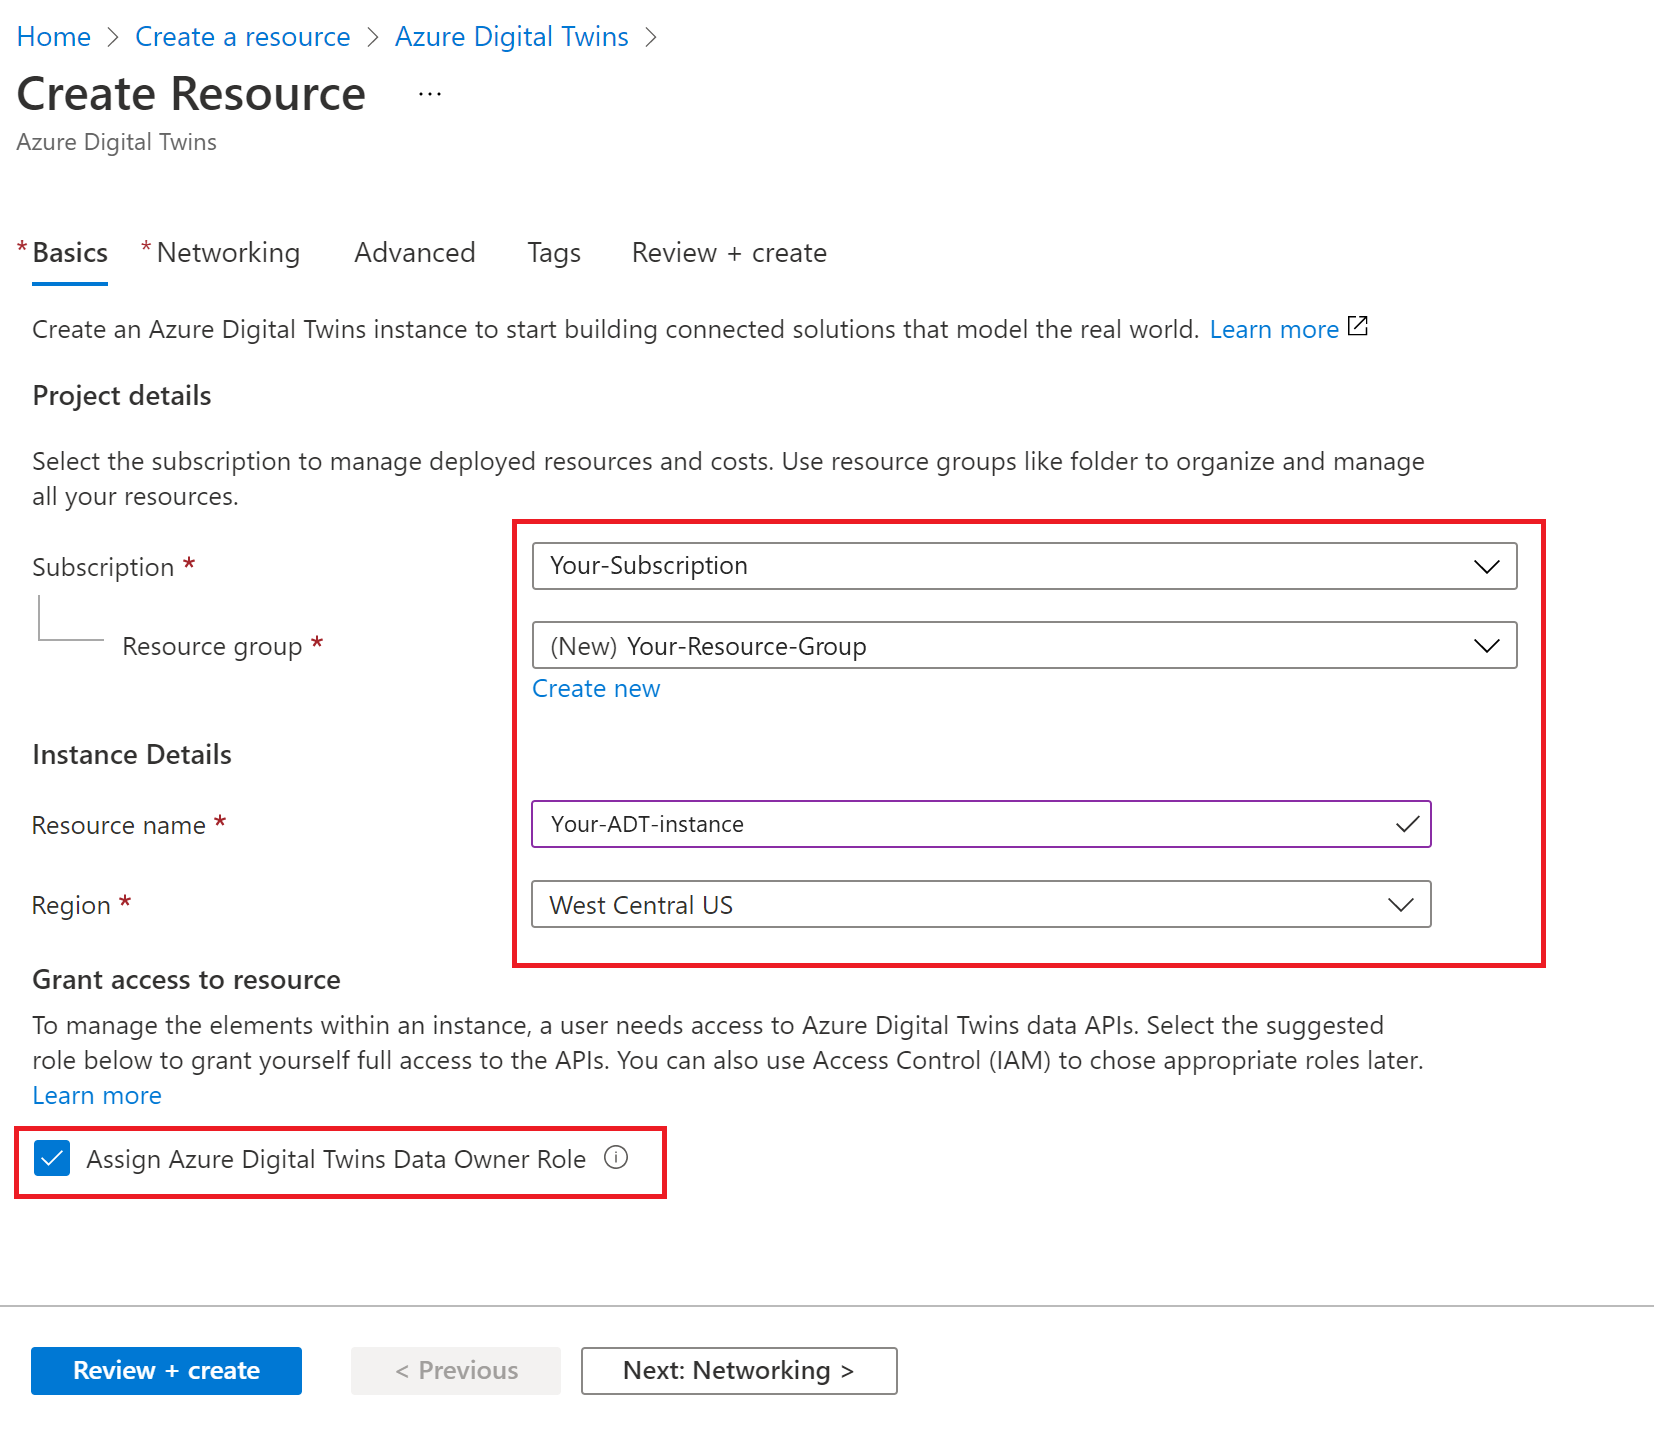Click the info icon beside Assign Data Owner Role

[617, 1158]
